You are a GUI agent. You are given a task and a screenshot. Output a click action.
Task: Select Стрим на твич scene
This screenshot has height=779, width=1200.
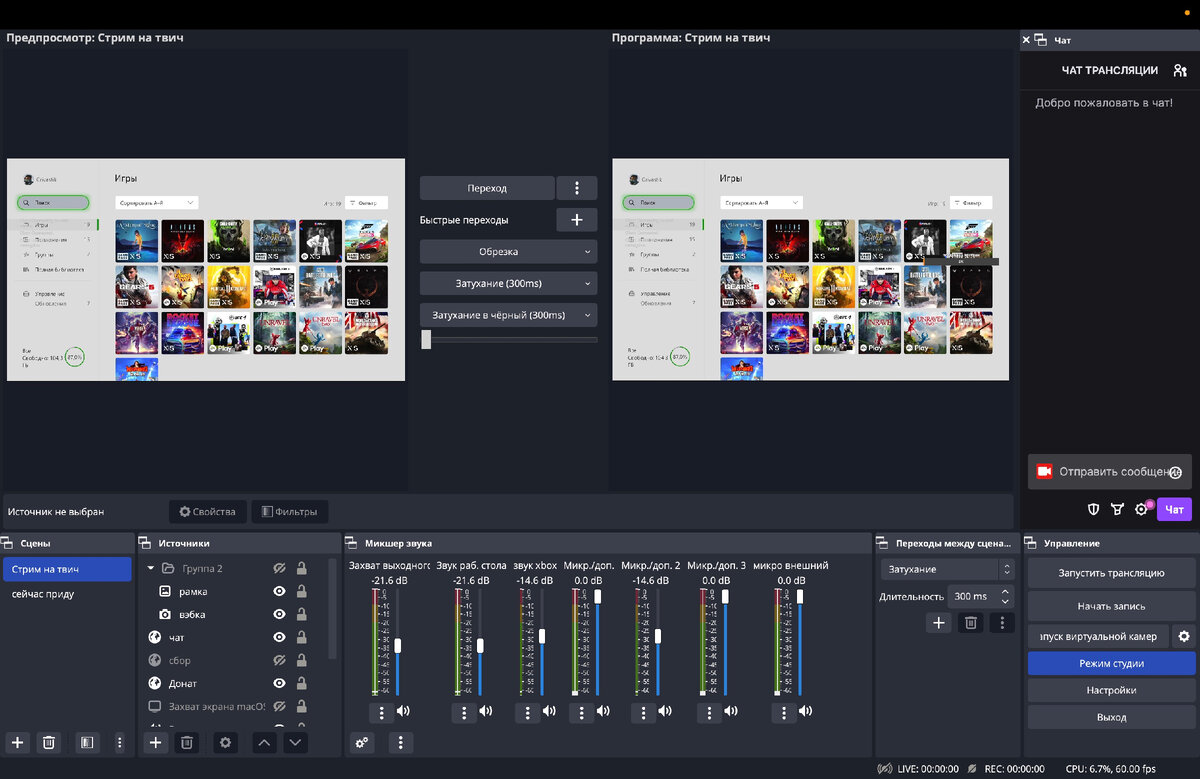pos(67,569)
